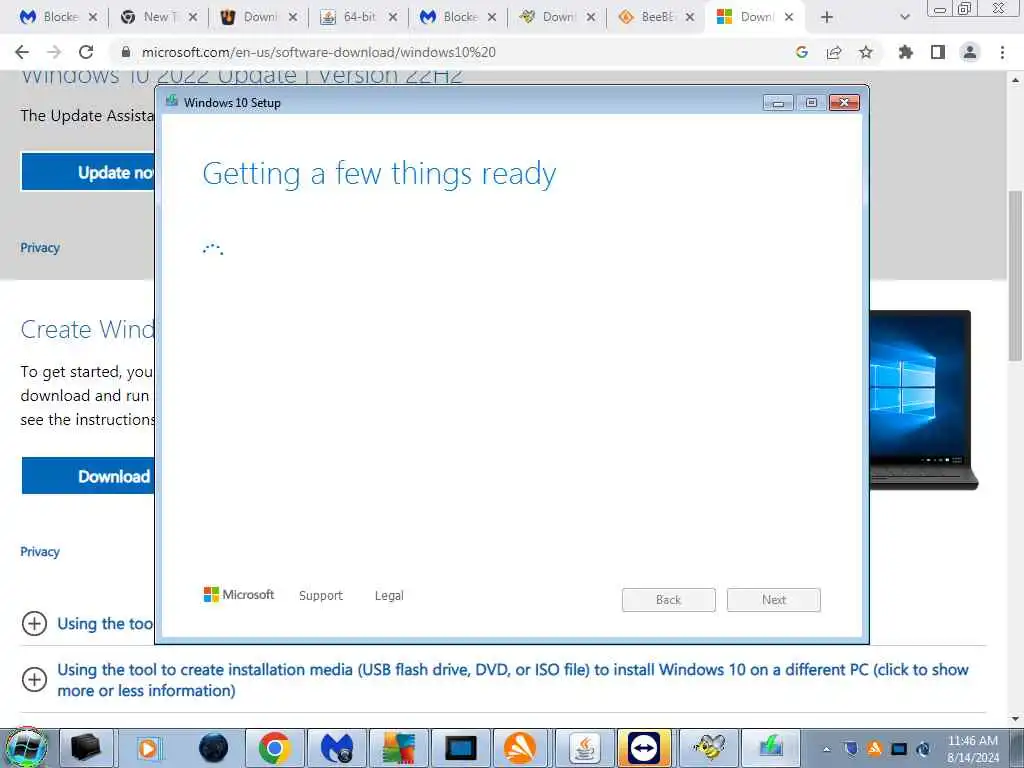This screenshot has height=768, width=1024.
Task: Open the Chrome extensions puzzle icon
Action: [906, 52]
